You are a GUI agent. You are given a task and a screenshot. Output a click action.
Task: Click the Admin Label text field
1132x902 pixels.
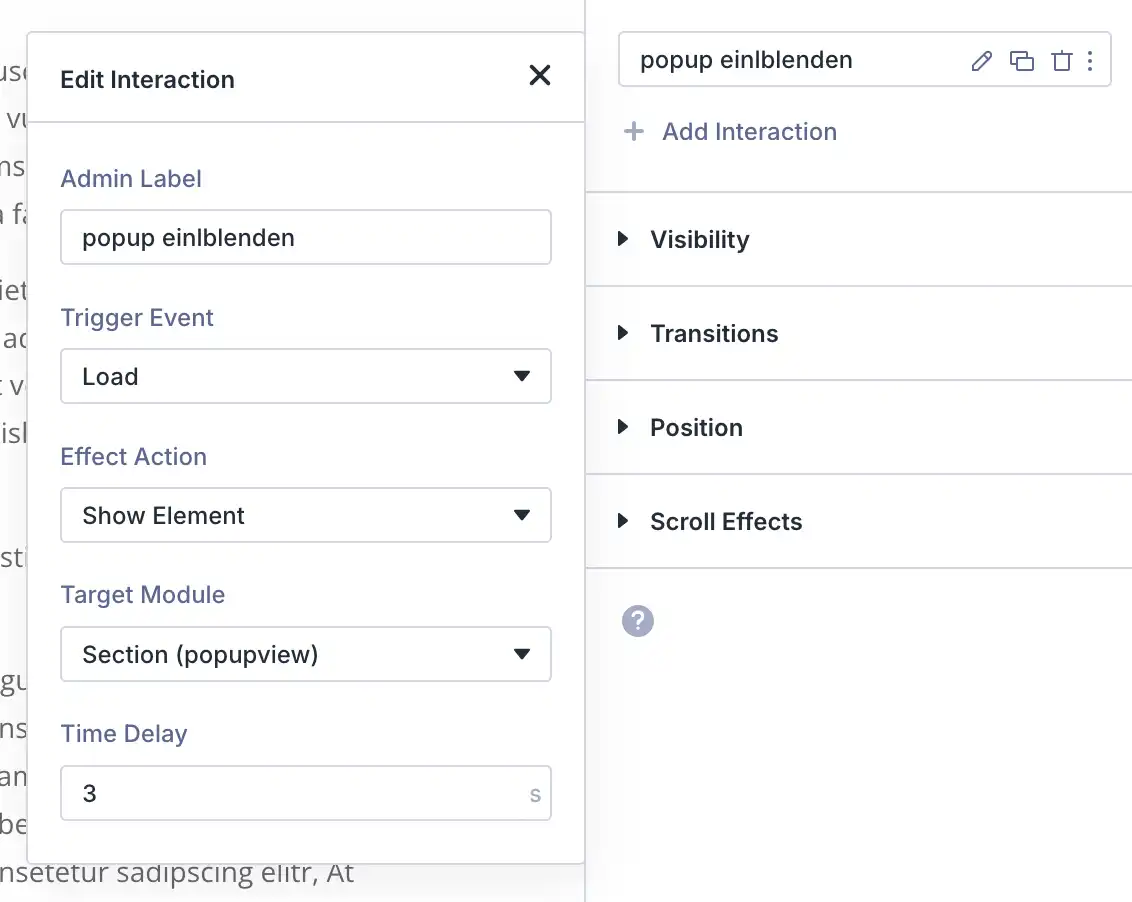305,237
